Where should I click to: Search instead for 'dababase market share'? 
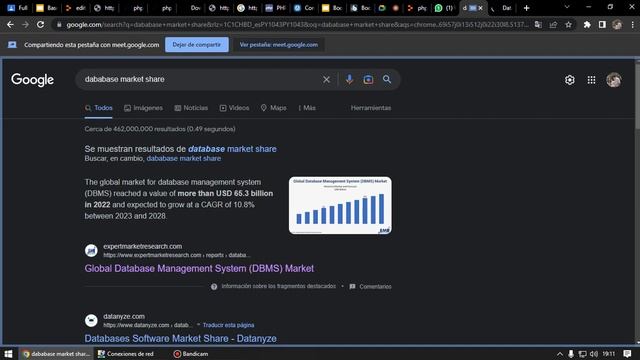click(184, 158)
